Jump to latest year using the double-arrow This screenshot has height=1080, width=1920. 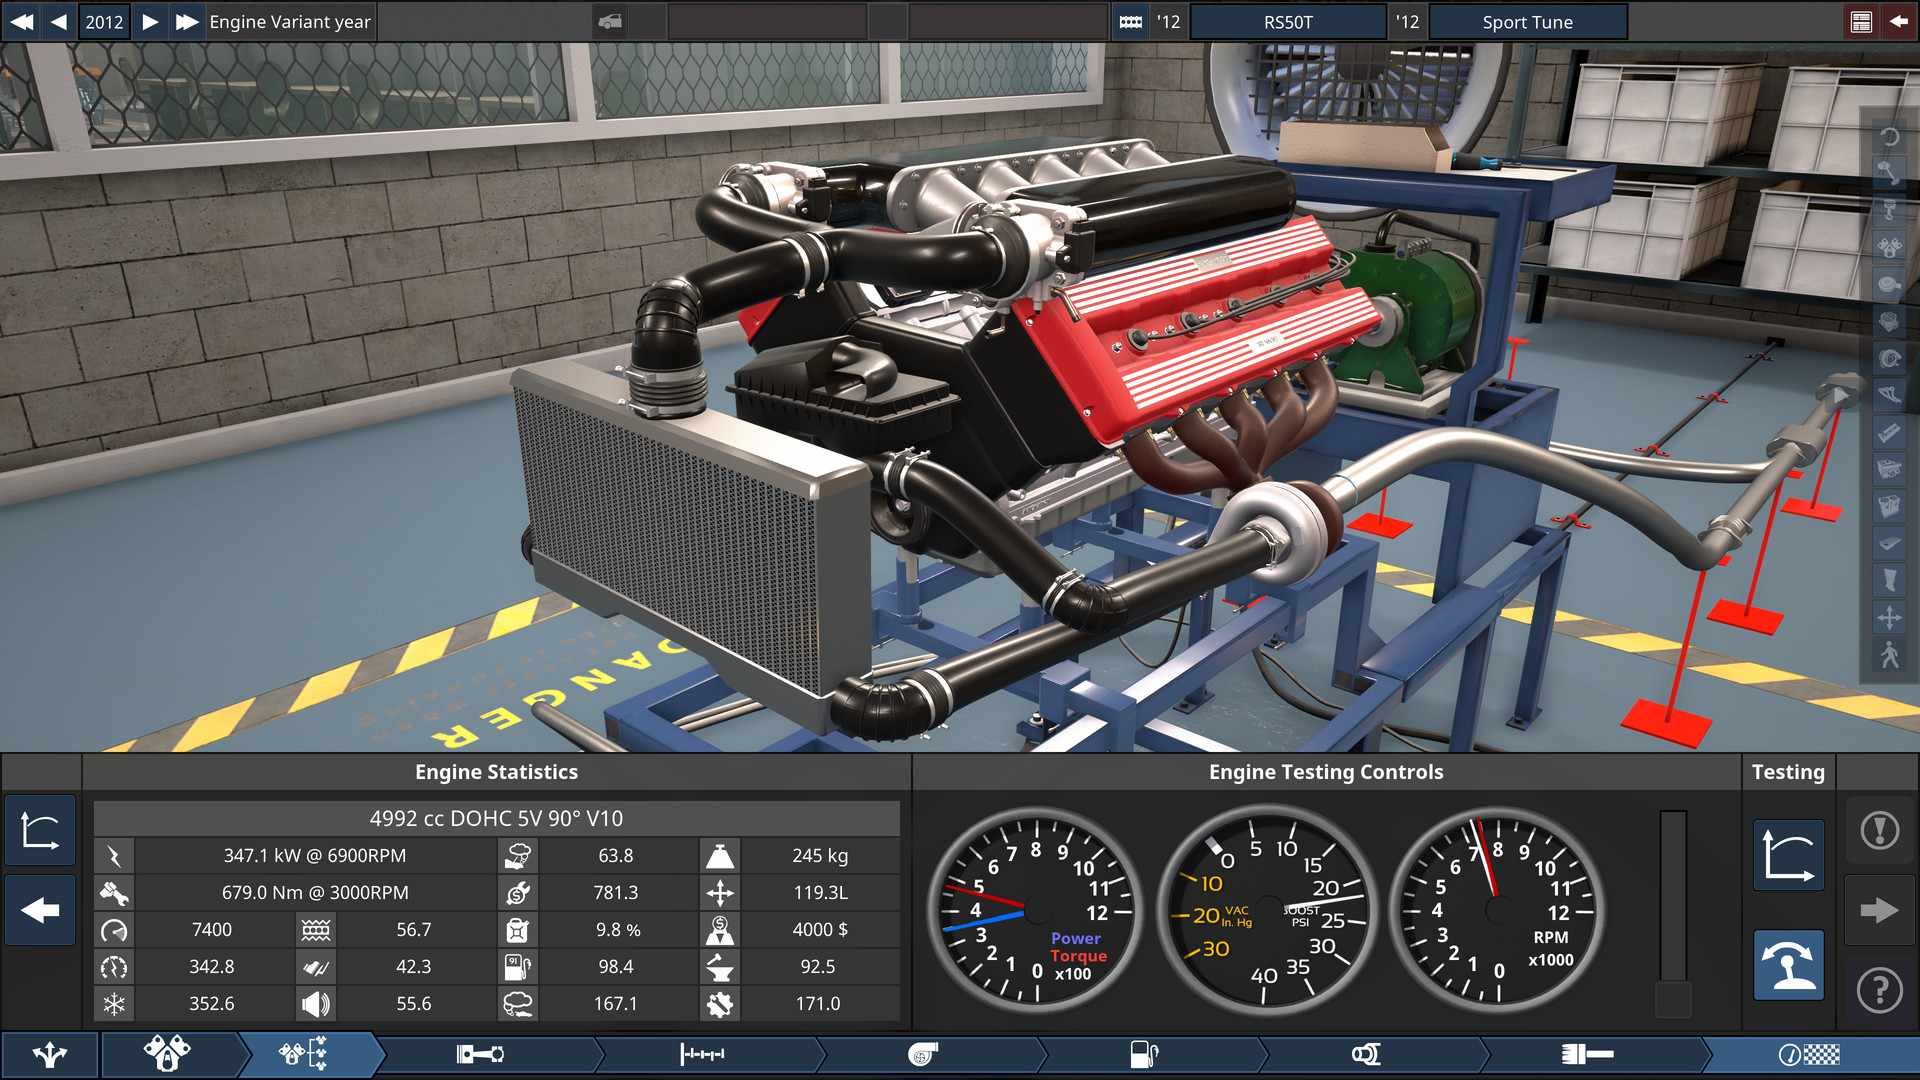click(186, 21)
